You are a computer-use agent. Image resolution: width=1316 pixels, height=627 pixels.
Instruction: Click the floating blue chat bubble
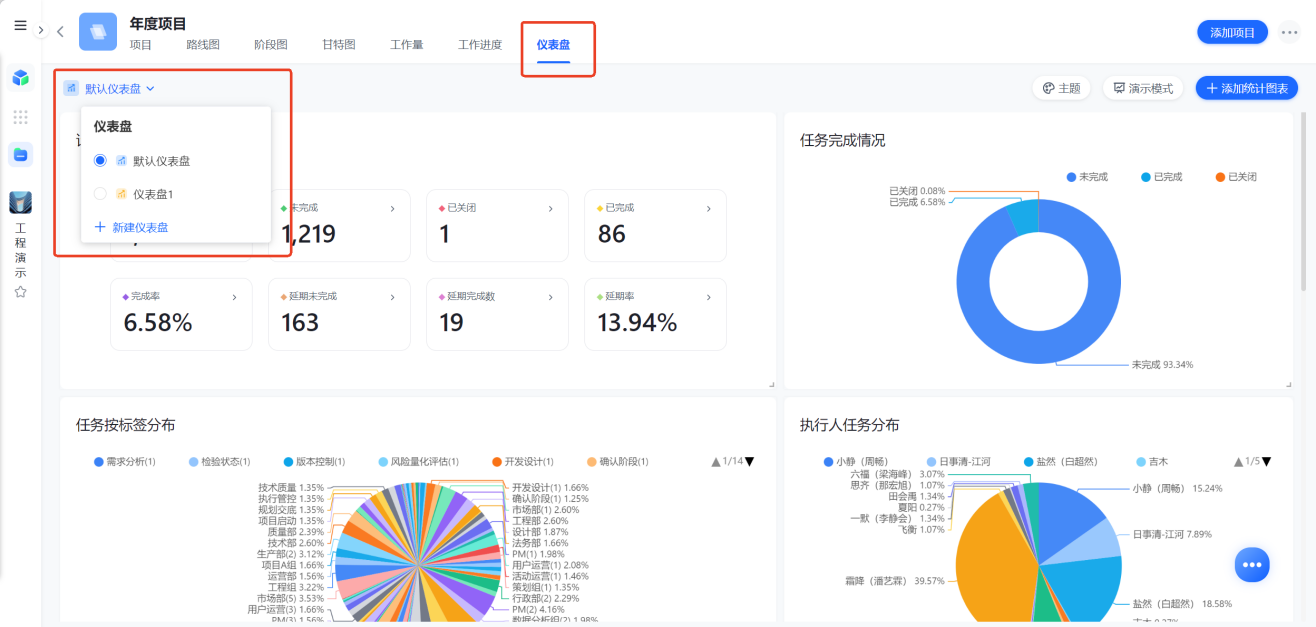tap(1251, 565)
